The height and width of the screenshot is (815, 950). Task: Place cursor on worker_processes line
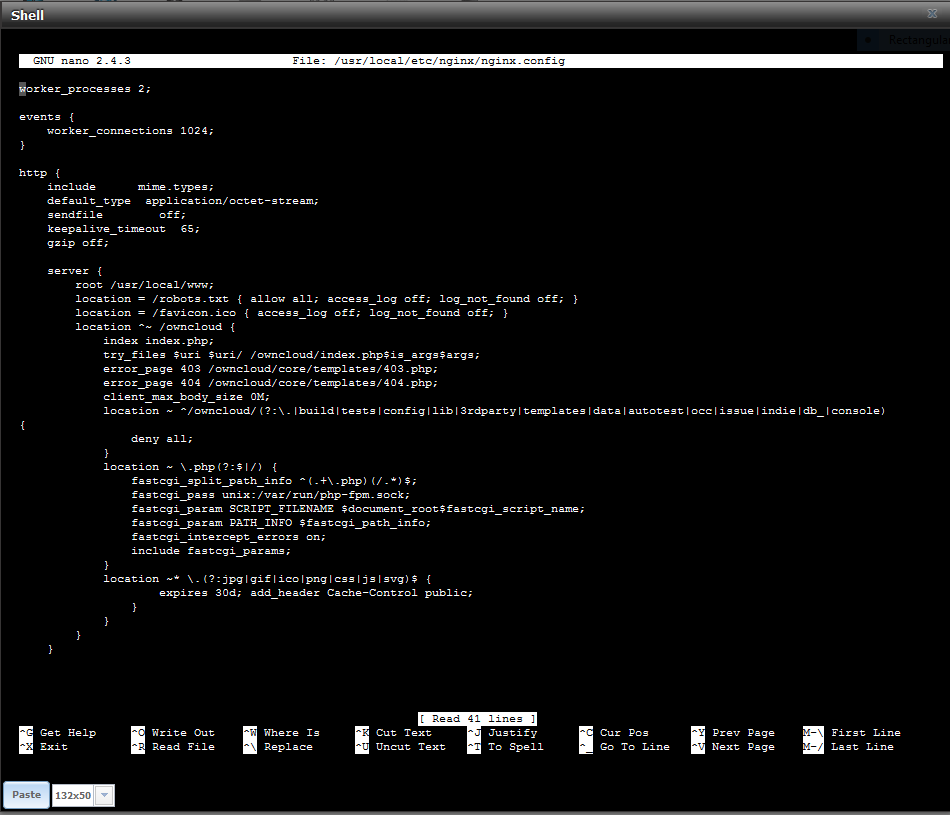click(x=85, y=89)
